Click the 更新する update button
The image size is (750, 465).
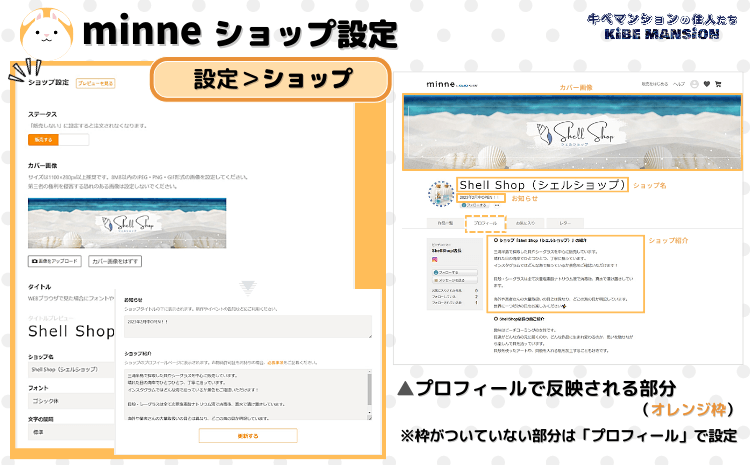[x=248, y=436]
